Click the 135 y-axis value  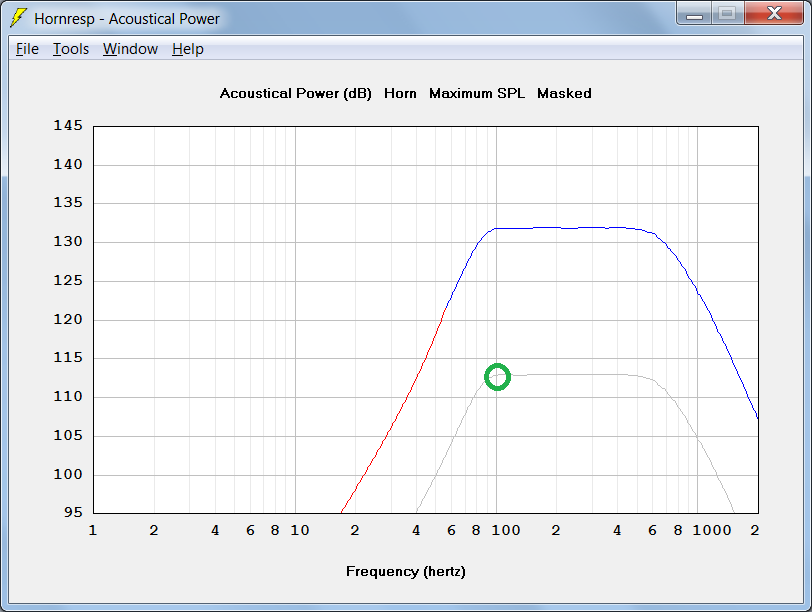coord(68,202)
